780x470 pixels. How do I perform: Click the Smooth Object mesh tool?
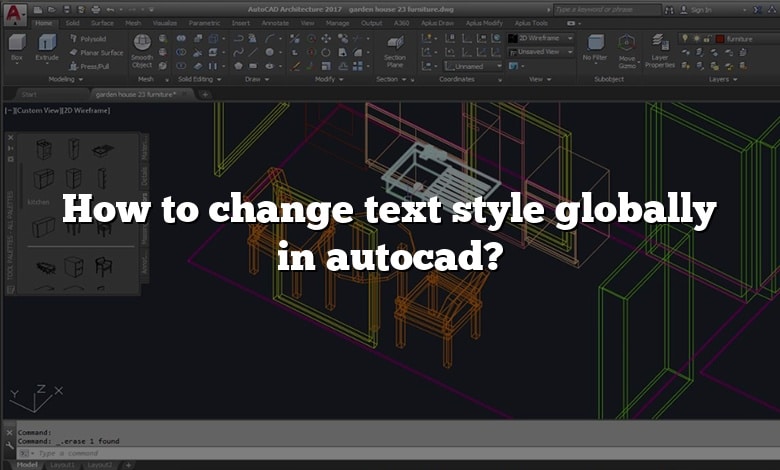click(x=142, y=51)
